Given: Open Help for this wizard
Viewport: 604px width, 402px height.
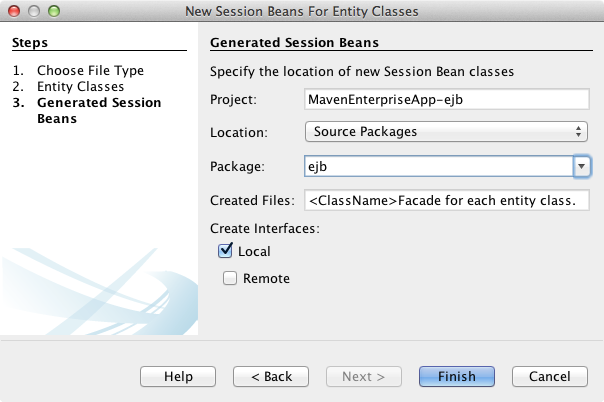Looking at the screenshot, I should coord(178,376).
